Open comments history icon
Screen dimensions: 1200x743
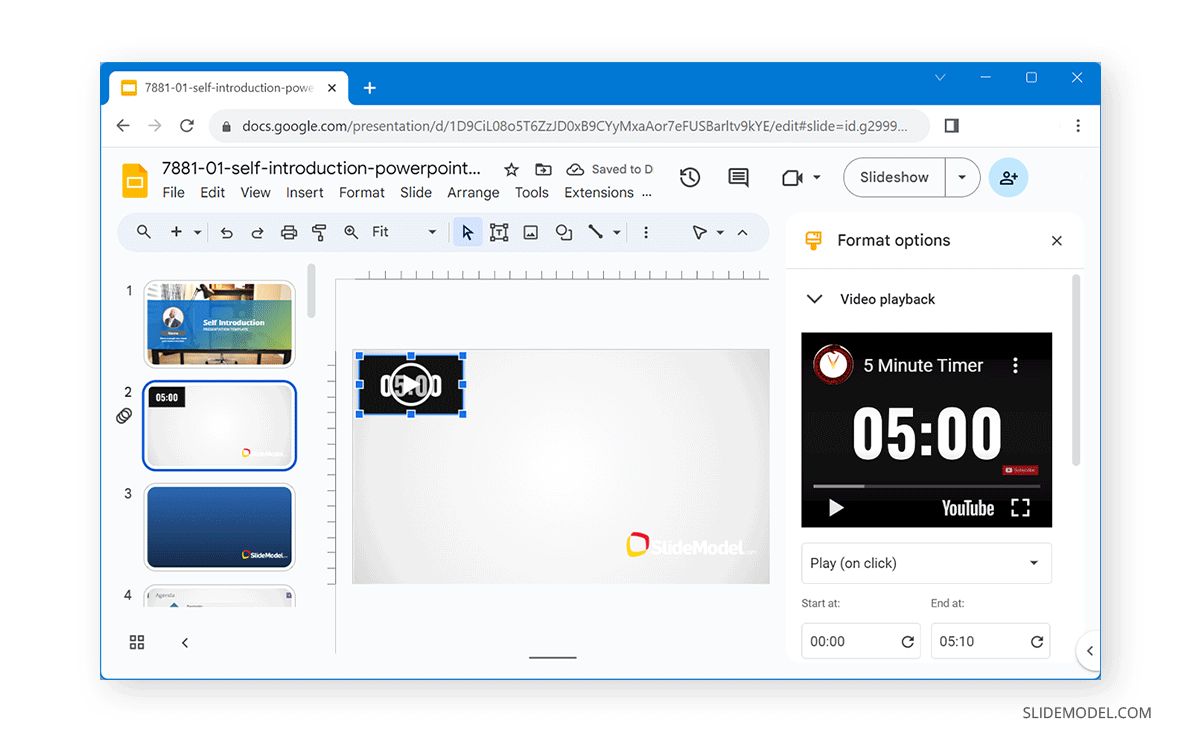tap(738, 177)
